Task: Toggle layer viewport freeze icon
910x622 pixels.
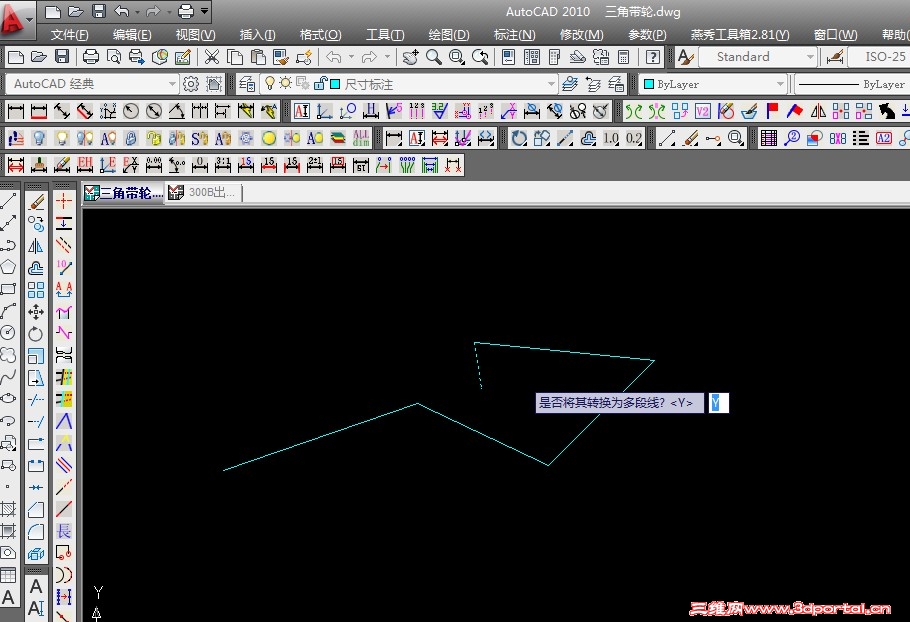Action: click(x=303, y=84)
